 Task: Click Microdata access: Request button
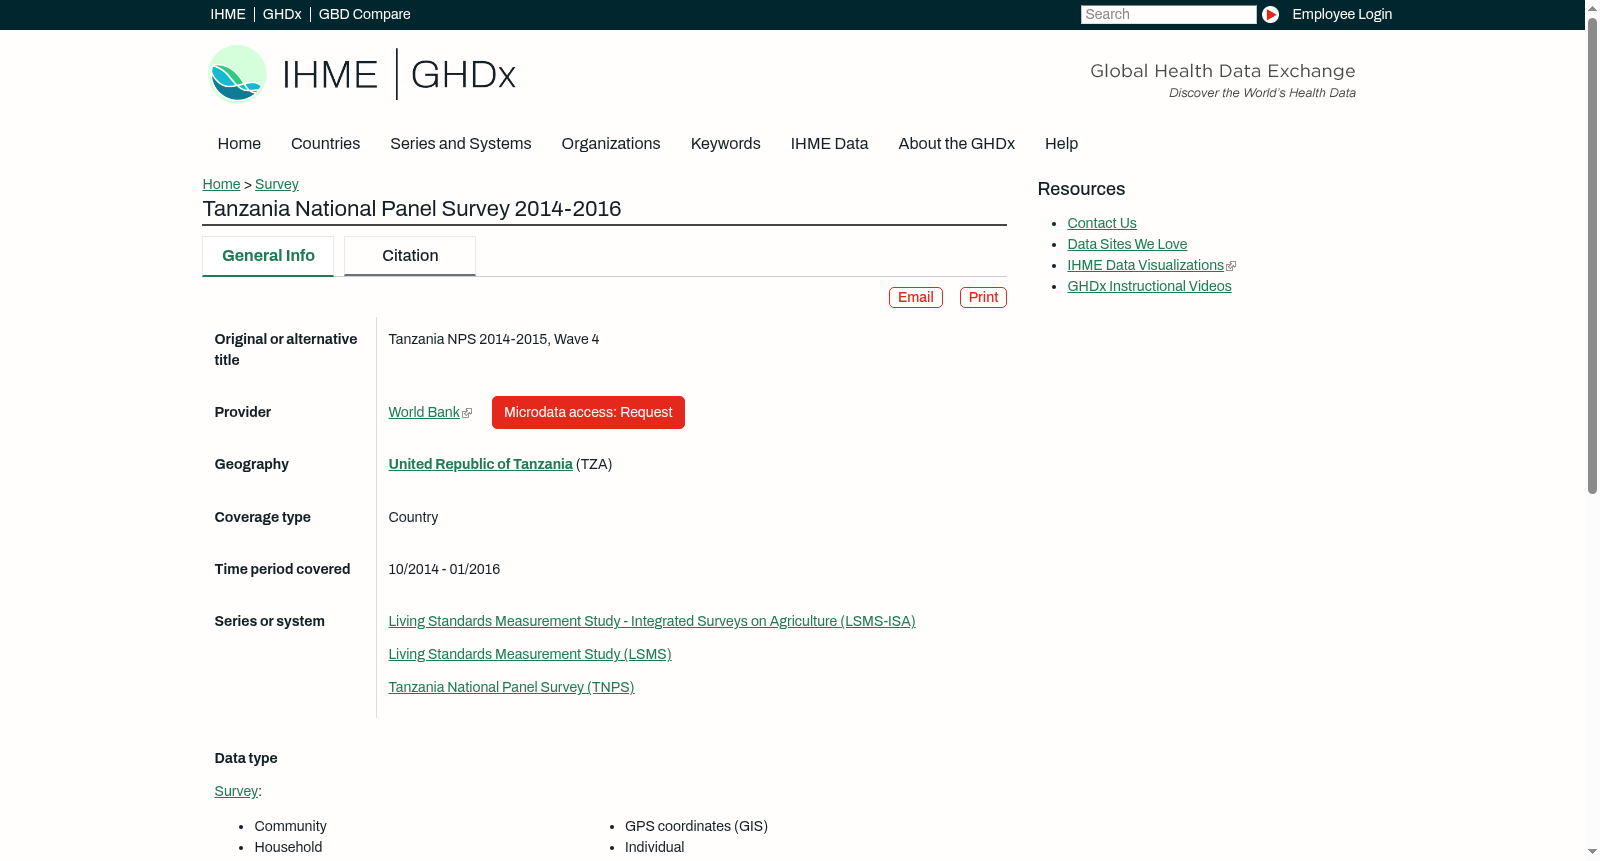[588, 412]
